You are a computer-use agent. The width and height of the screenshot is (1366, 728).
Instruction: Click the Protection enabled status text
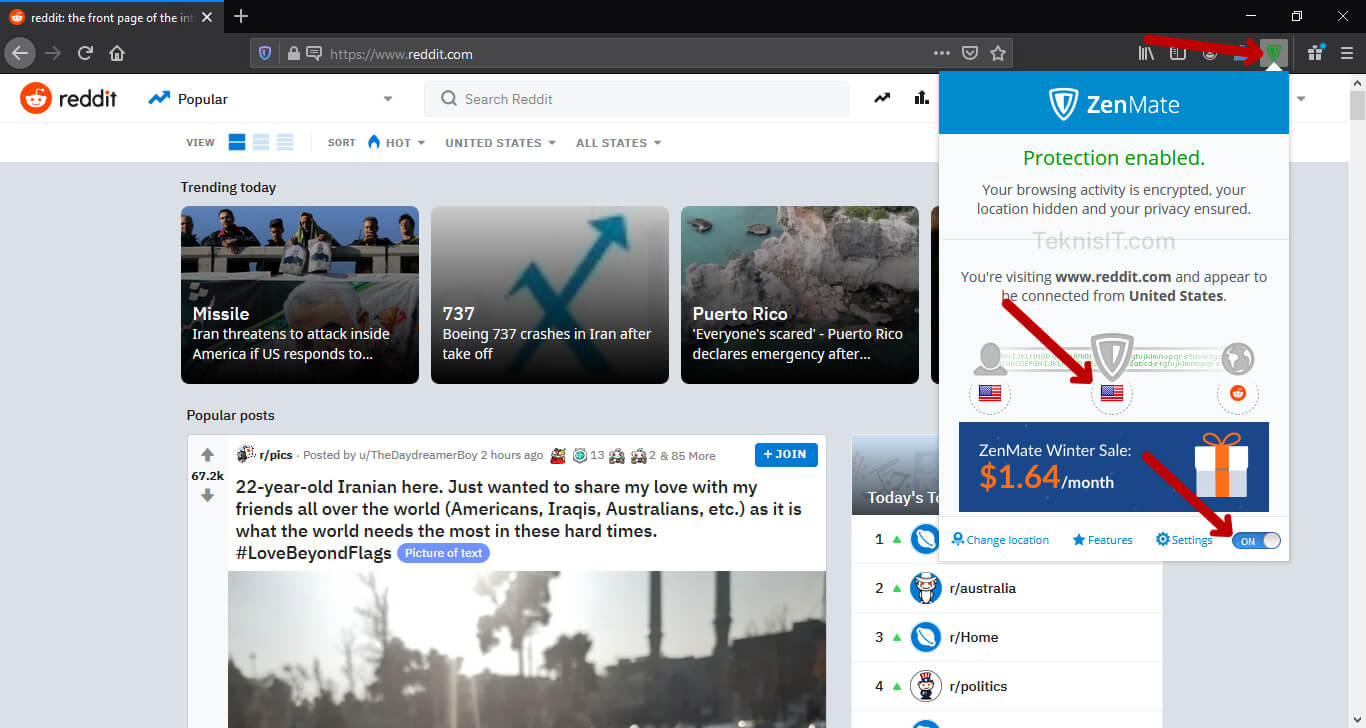click(1114, 158)
